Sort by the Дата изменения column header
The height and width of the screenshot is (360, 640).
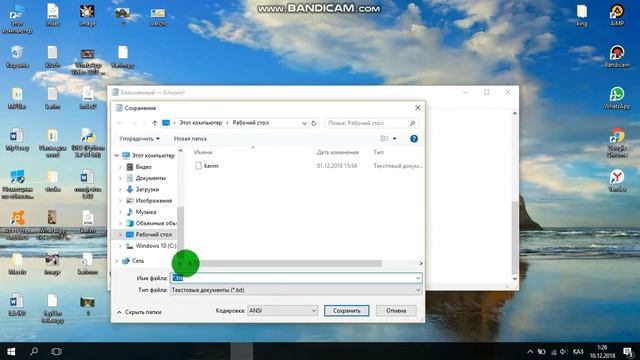coord(338,152)
